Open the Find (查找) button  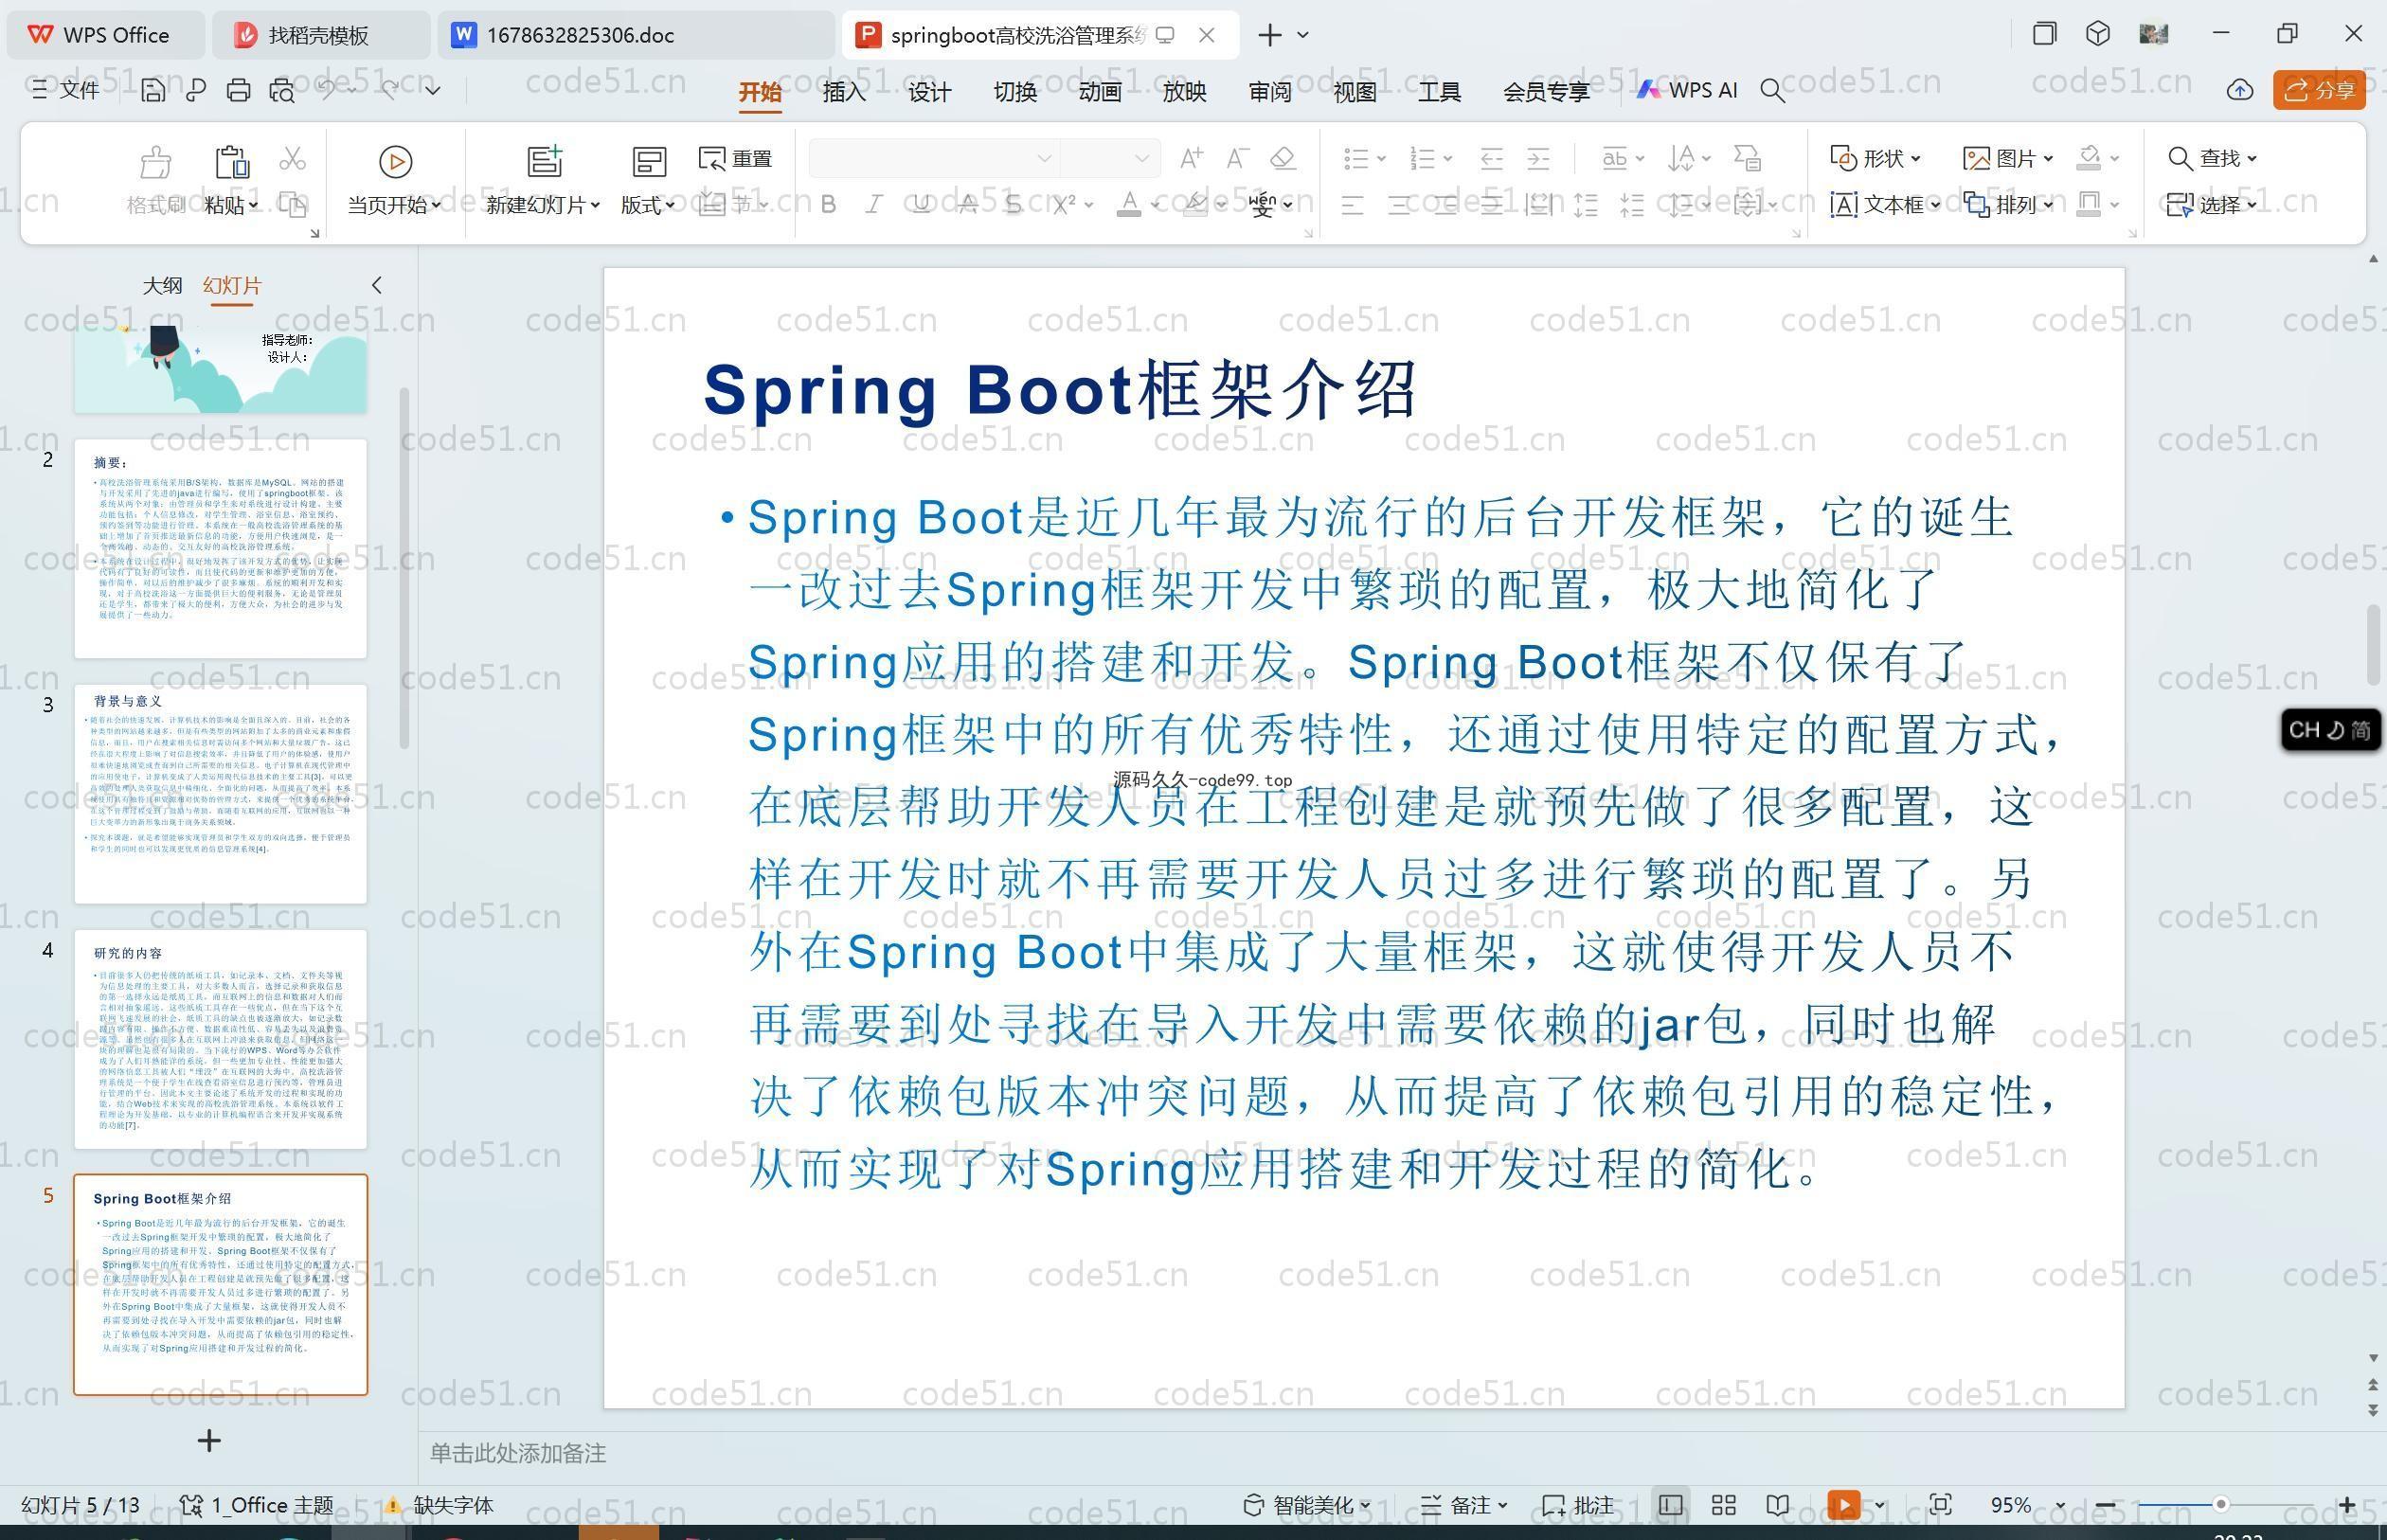[2211, 158]
